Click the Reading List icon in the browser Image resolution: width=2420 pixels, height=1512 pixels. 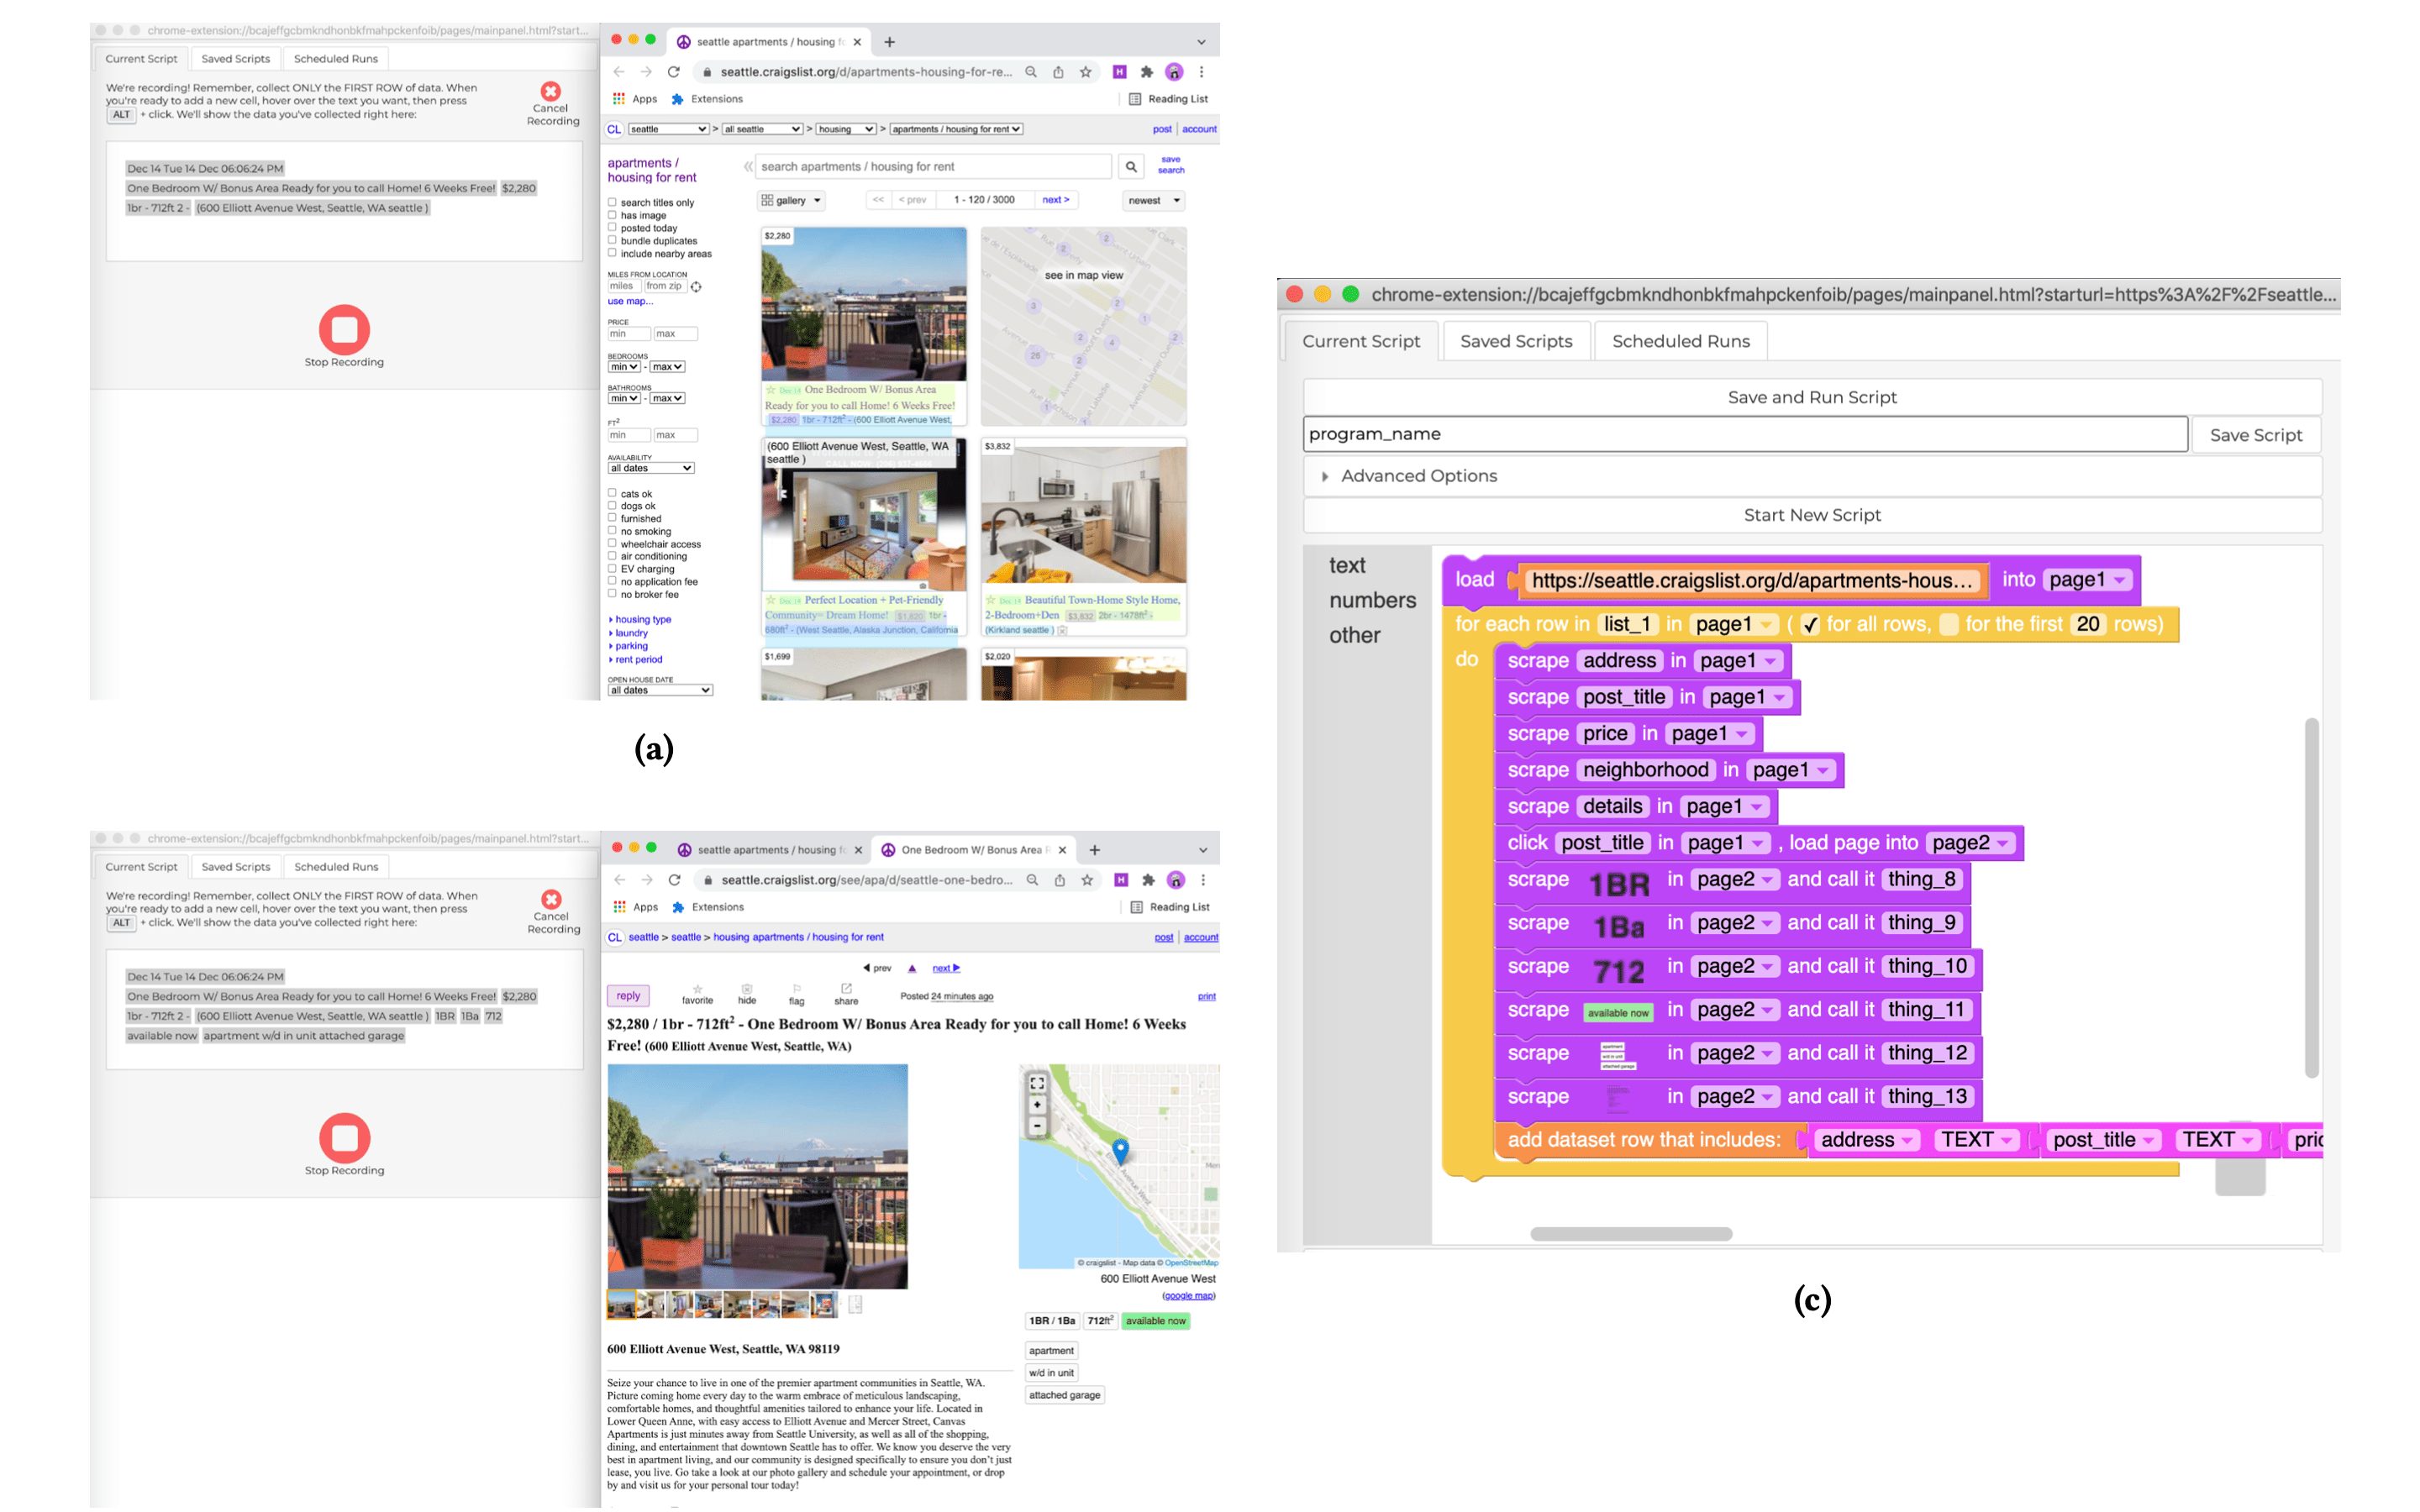[x=1134, y=99]
